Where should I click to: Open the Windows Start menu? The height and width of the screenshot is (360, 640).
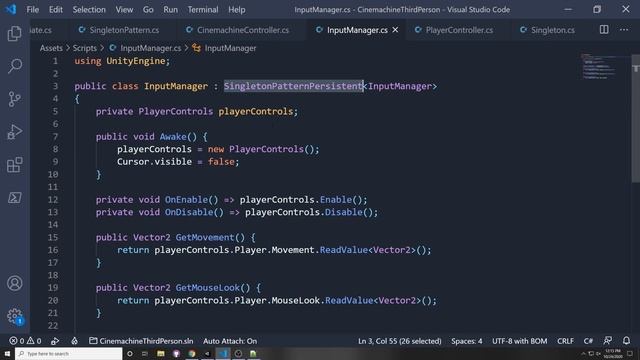point(7,353)
